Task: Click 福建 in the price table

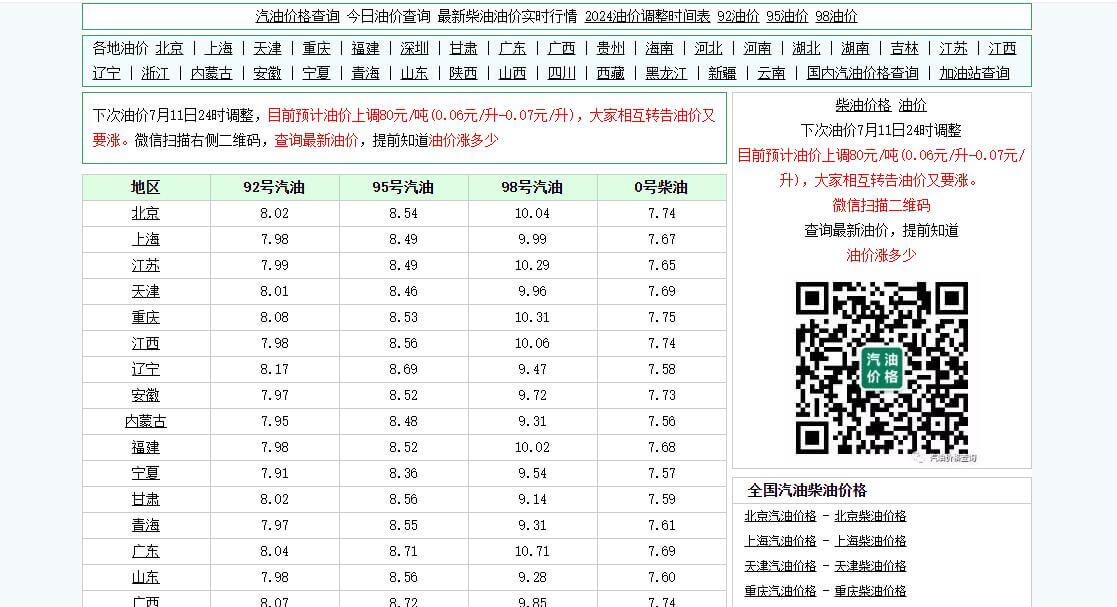Action: coord(146,448)
